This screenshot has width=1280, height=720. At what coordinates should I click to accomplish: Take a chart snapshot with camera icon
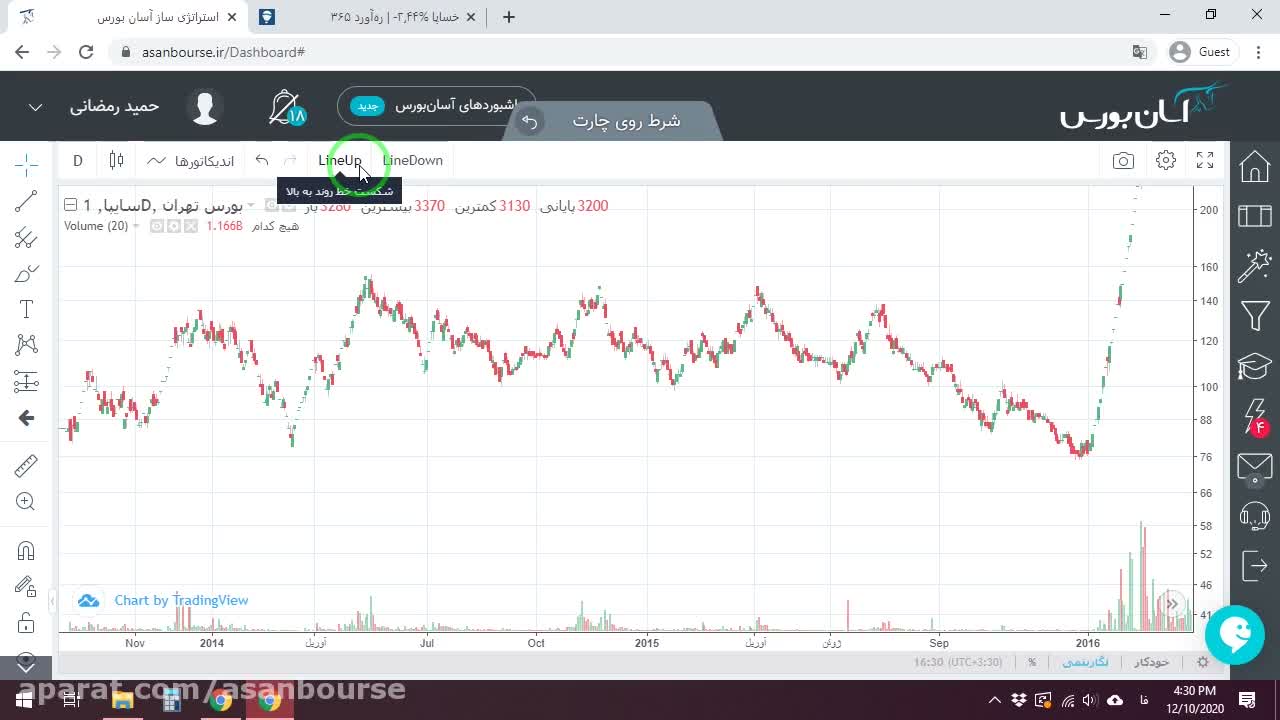point(1123,160)
